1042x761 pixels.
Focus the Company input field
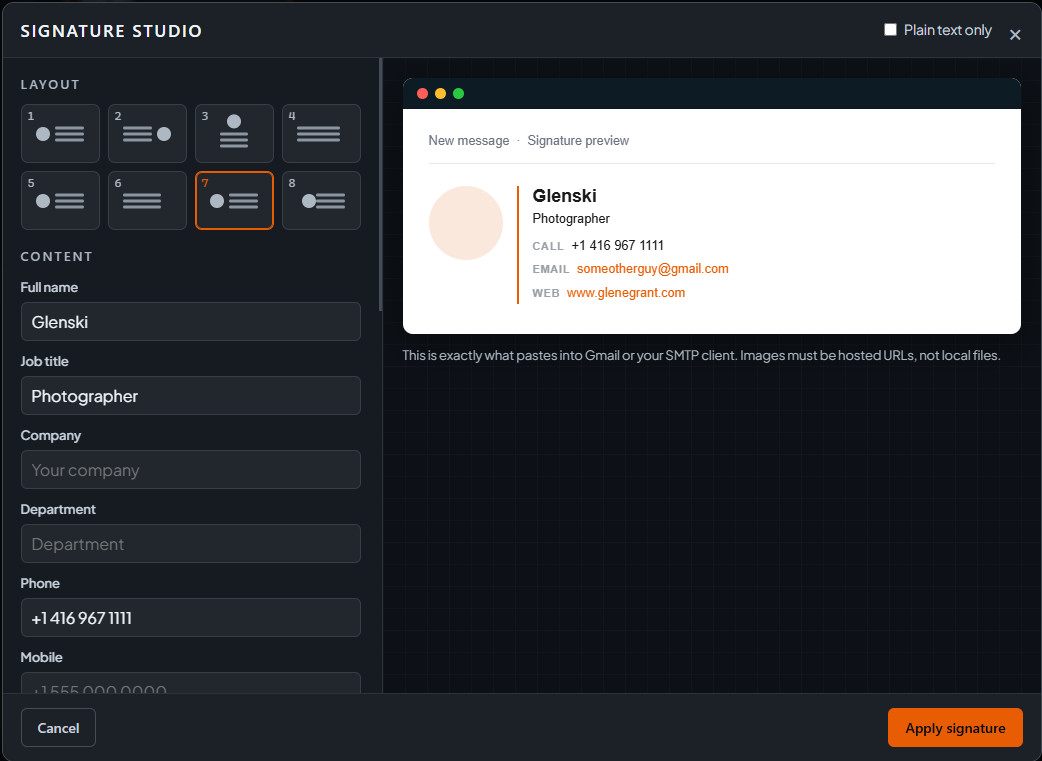[191, 470]
